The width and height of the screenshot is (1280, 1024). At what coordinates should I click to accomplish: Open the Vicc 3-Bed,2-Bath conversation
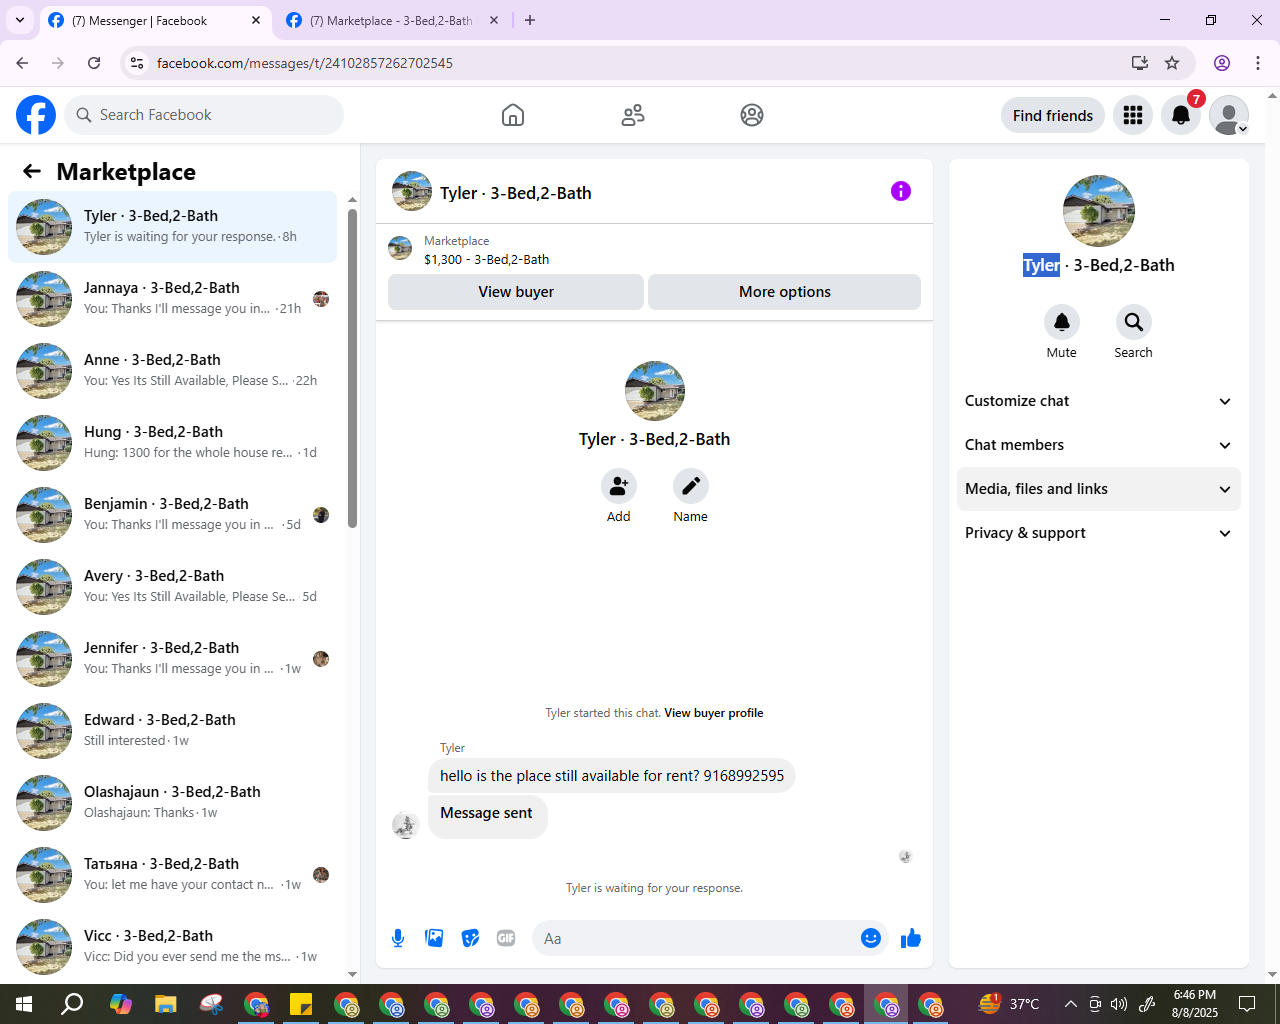[172, 947]
